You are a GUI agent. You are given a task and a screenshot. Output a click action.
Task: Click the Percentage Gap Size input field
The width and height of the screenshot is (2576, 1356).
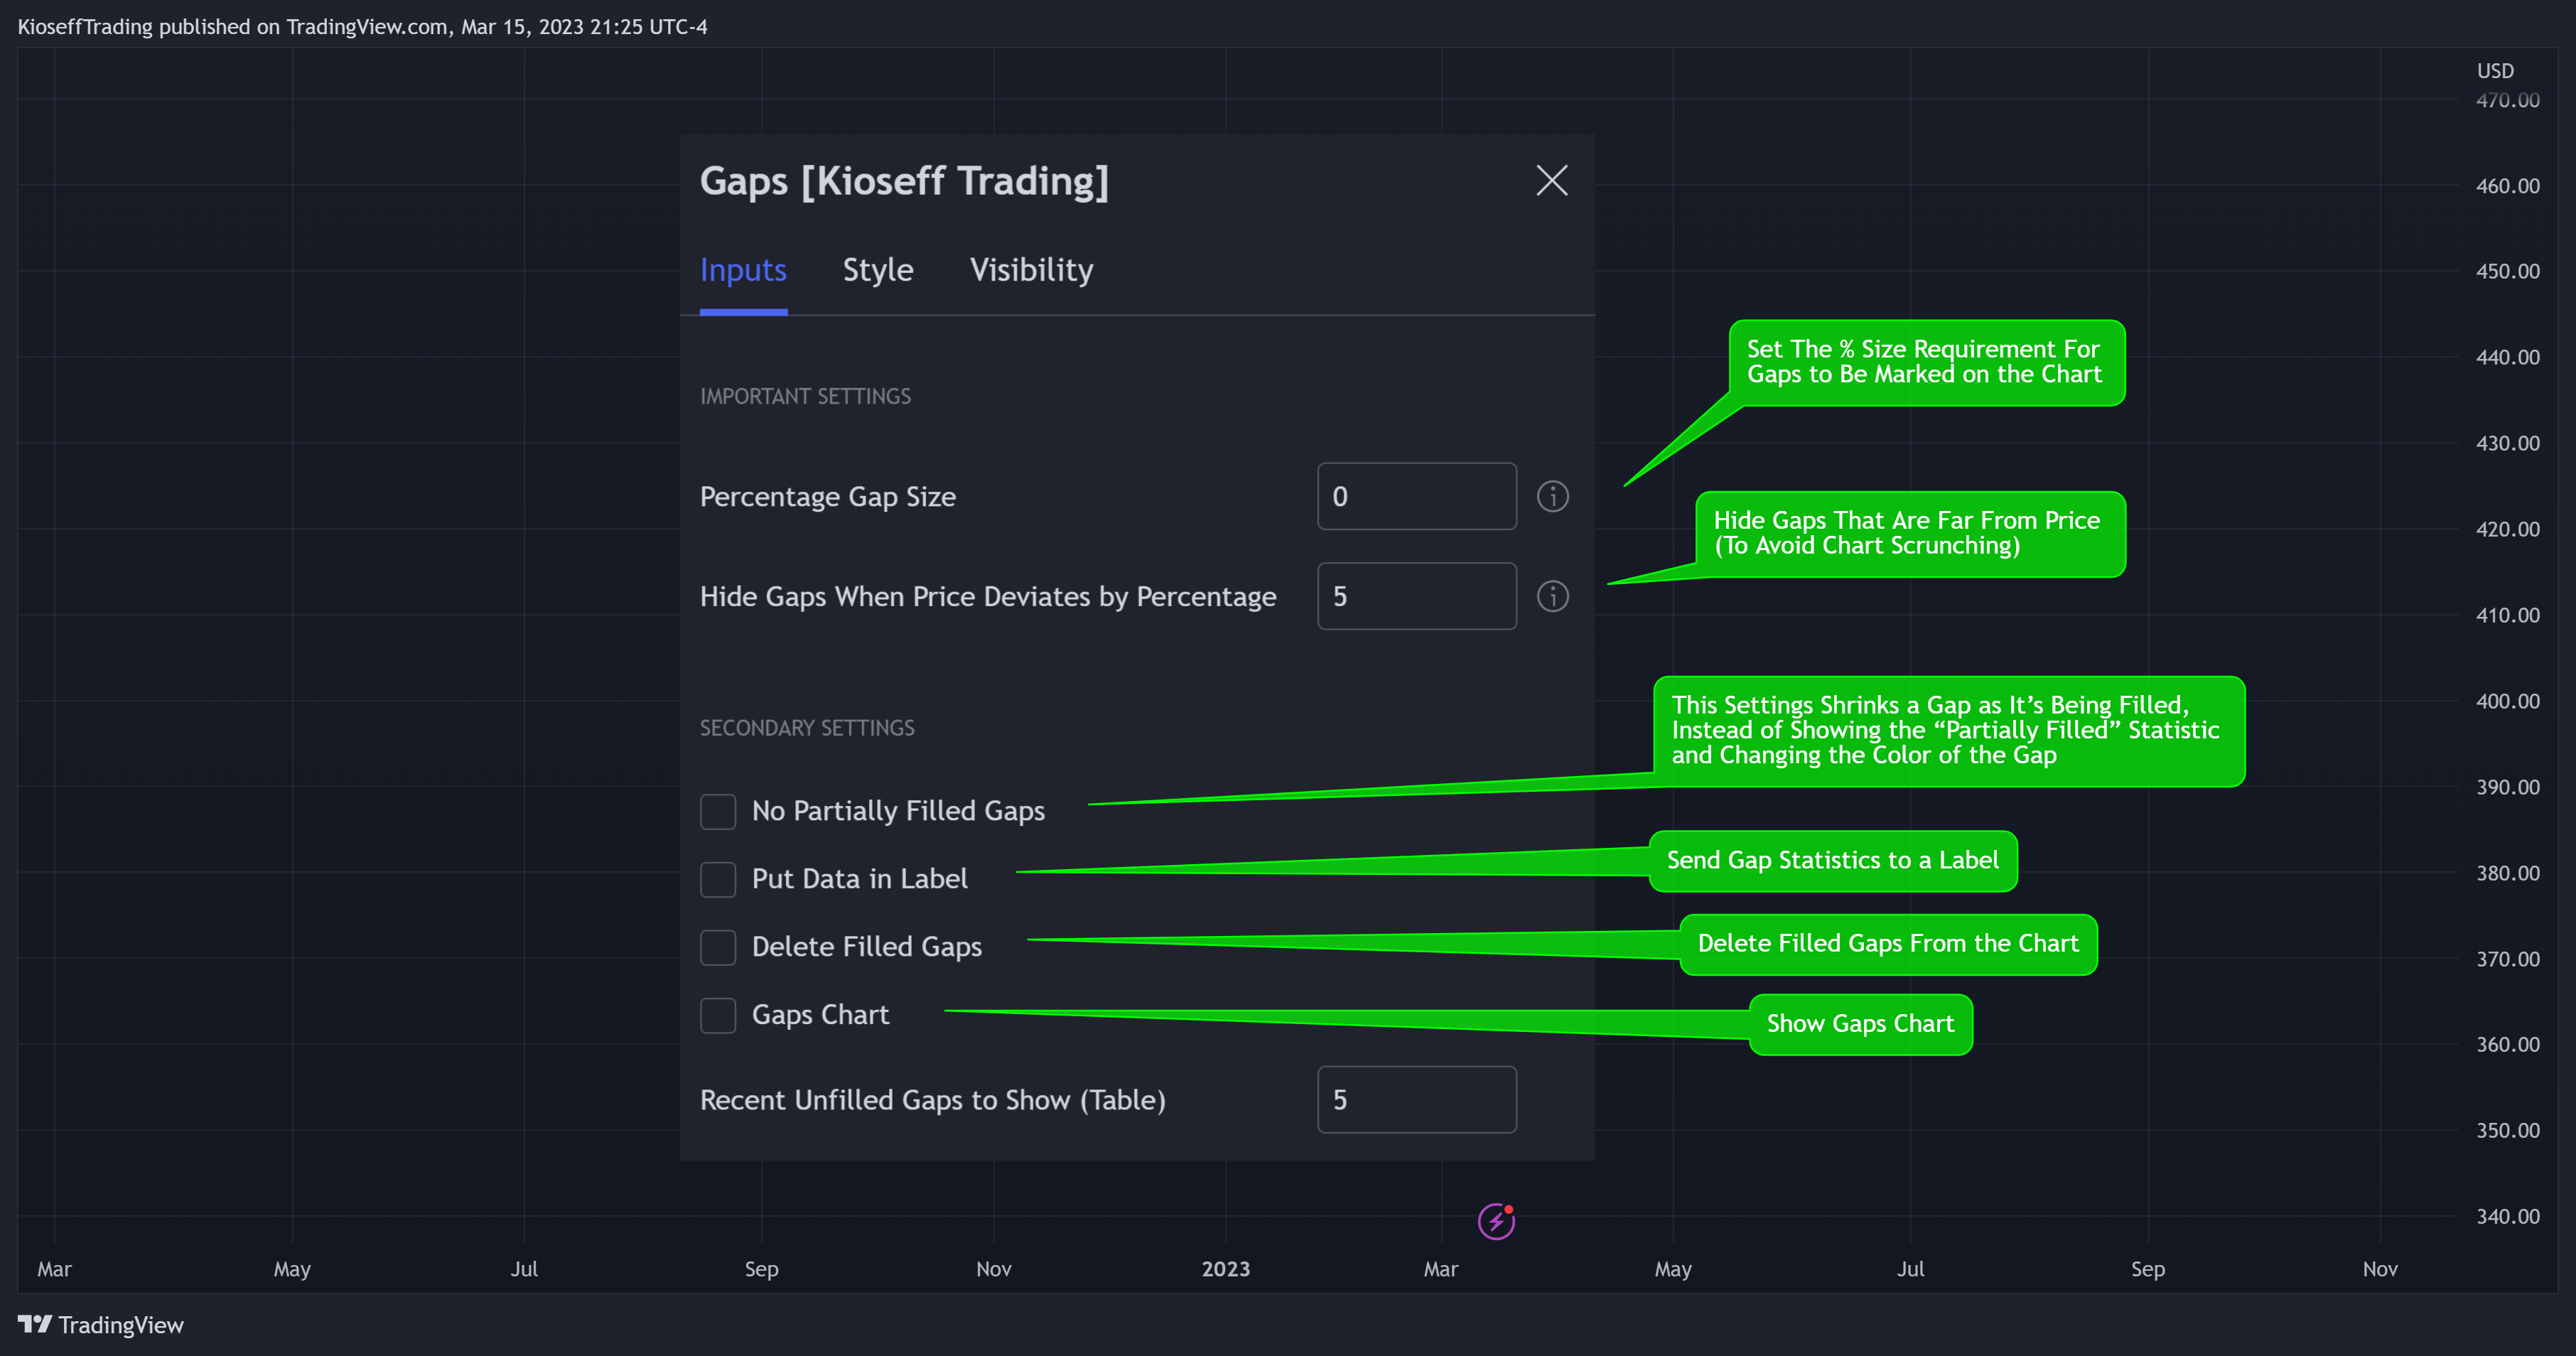point(1416,496)
